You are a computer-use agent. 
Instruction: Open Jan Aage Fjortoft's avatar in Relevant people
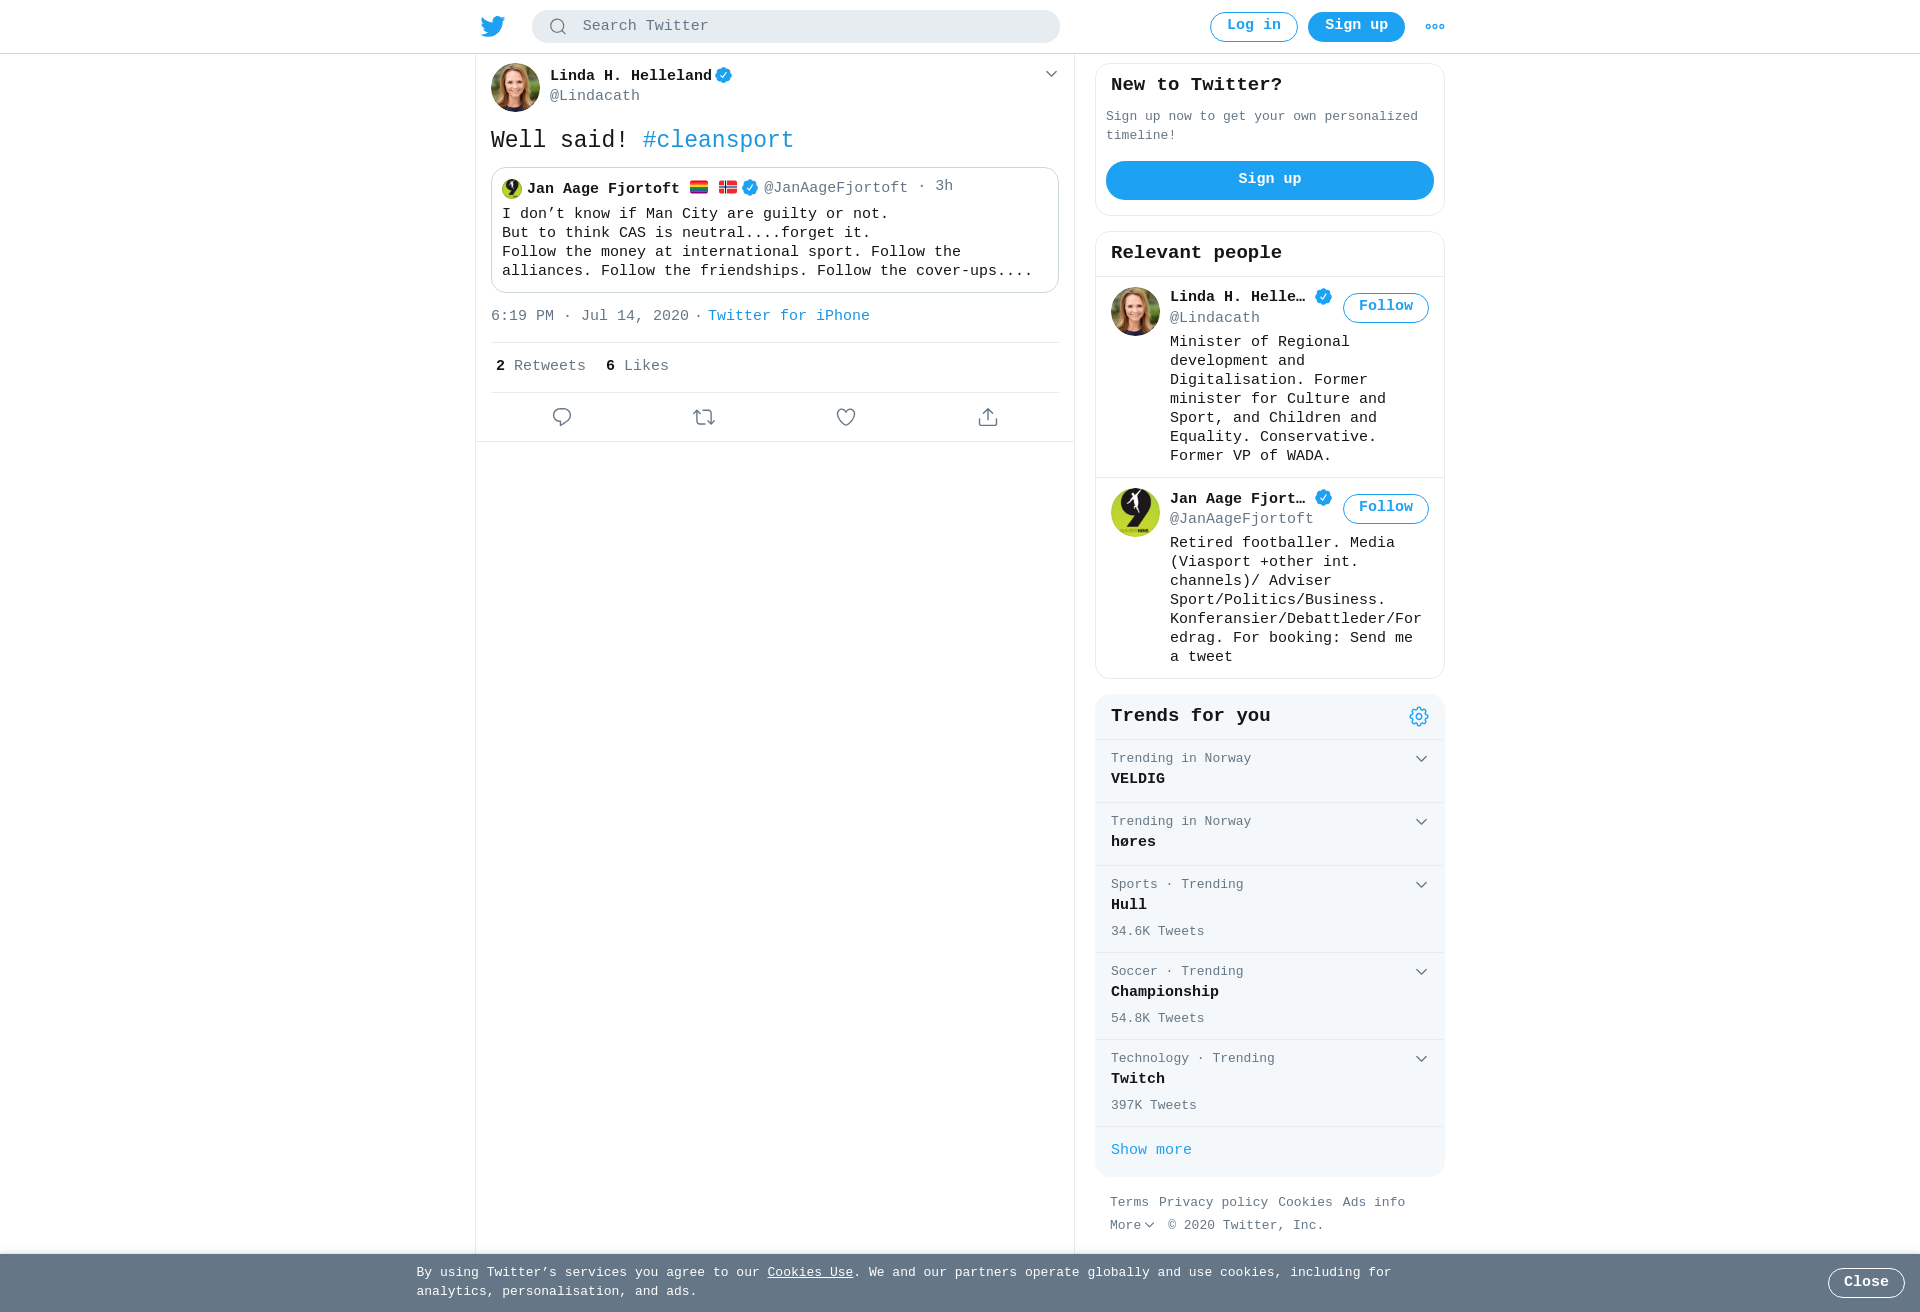coord(1135,512)
